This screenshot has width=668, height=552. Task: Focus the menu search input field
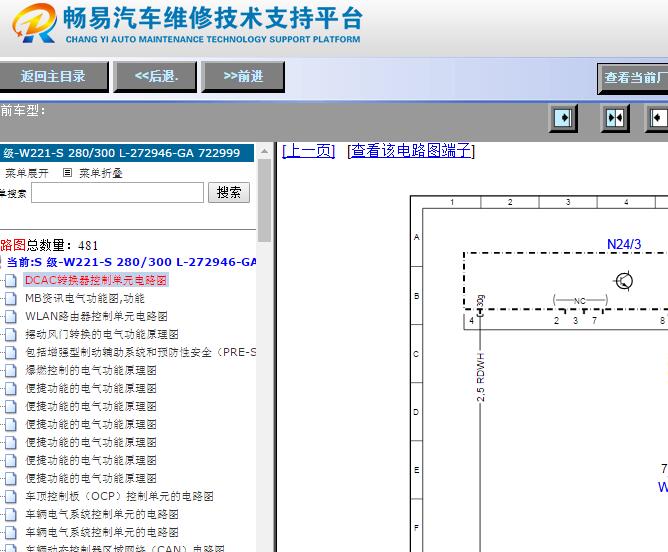[118, 193]
